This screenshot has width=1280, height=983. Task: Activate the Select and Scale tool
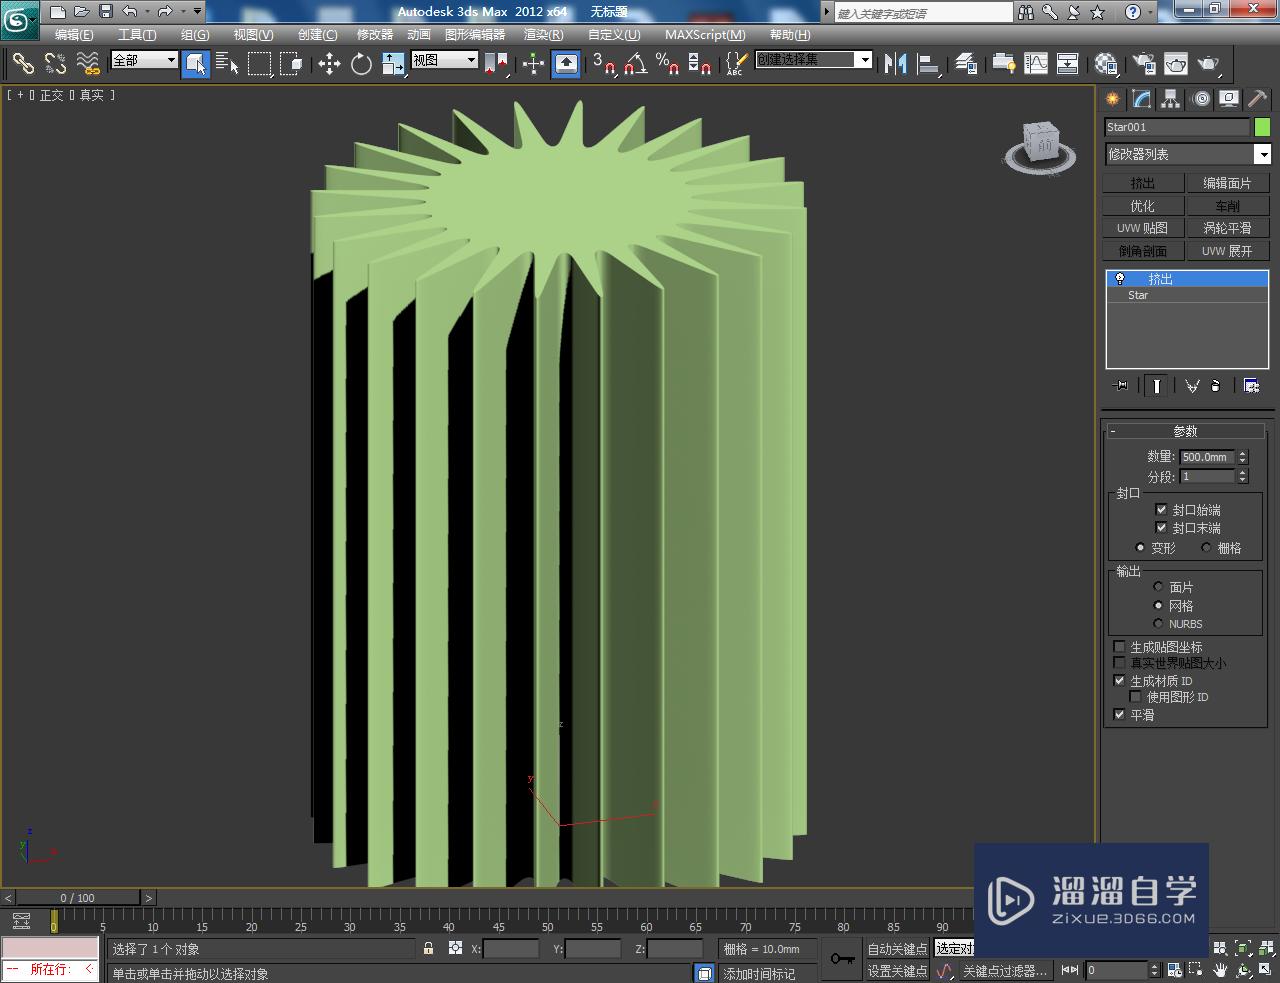click(393, 64)
